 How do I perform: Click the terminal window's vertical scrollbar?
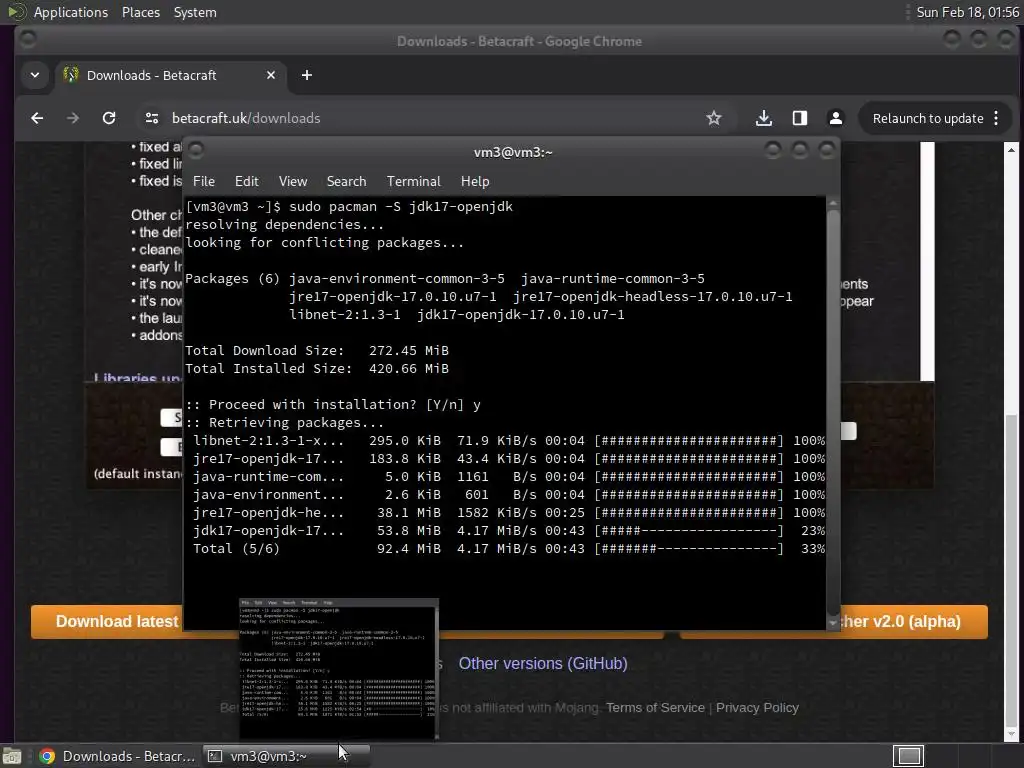coord(833,413)
